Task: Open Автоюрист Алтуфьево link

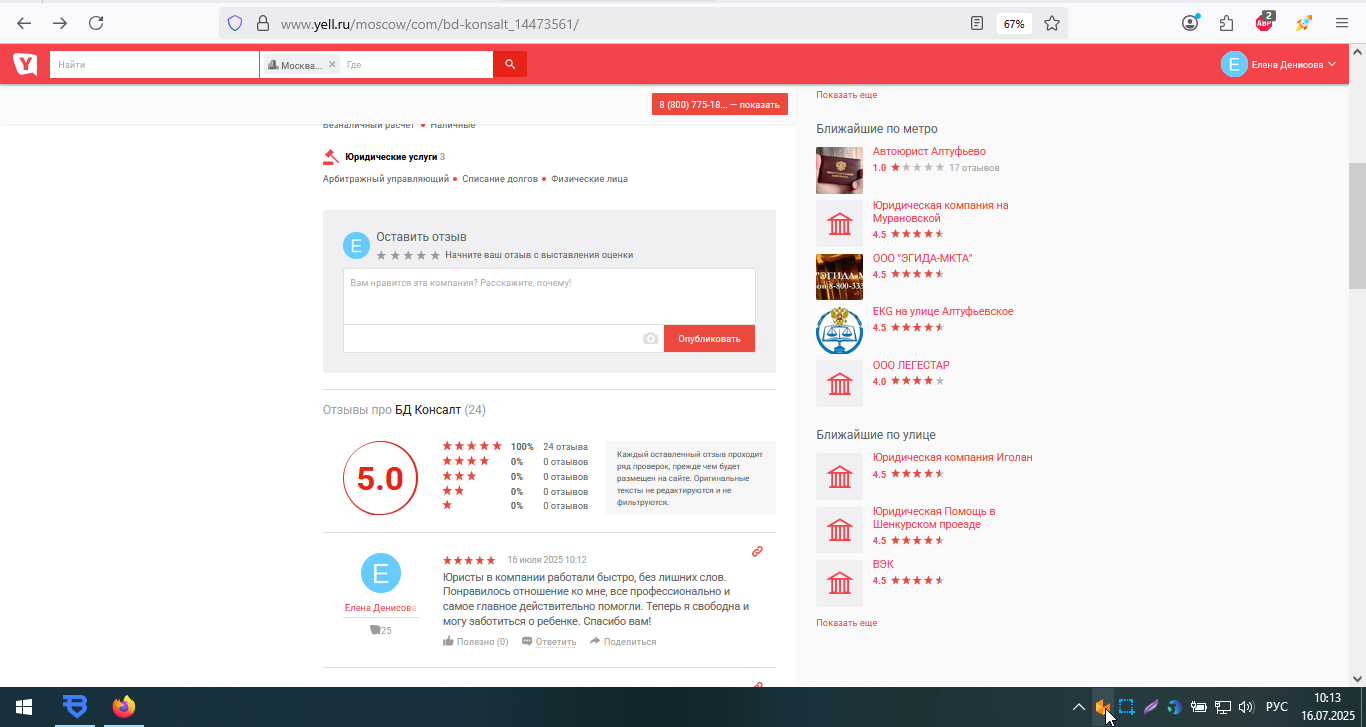Action: point(929,152)
